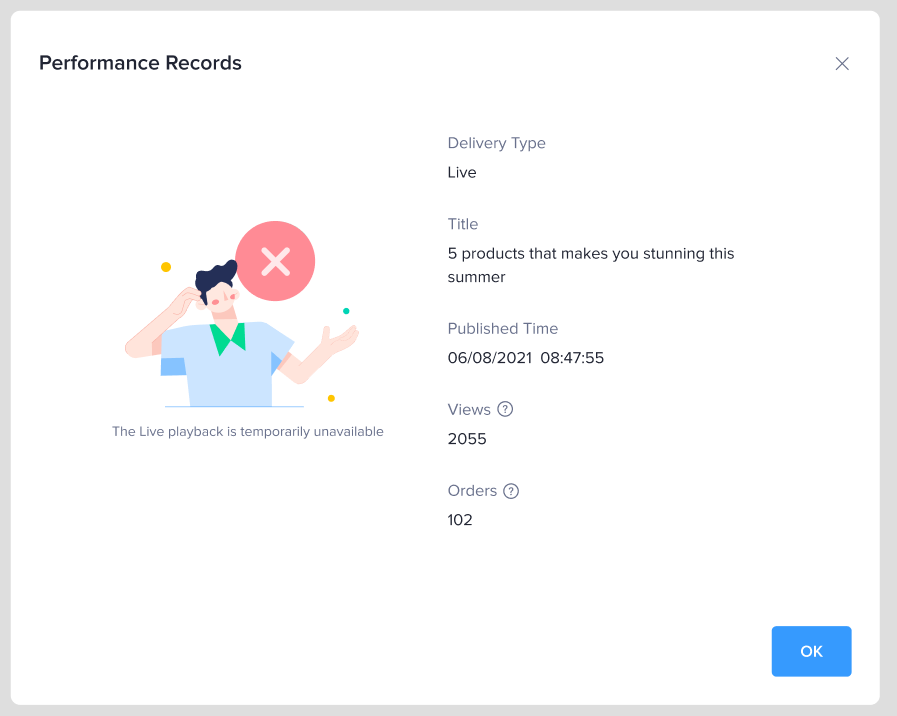
Task: Select the teal dot near the character's hand
Action: pyautogui.click(x=347, y=310)
